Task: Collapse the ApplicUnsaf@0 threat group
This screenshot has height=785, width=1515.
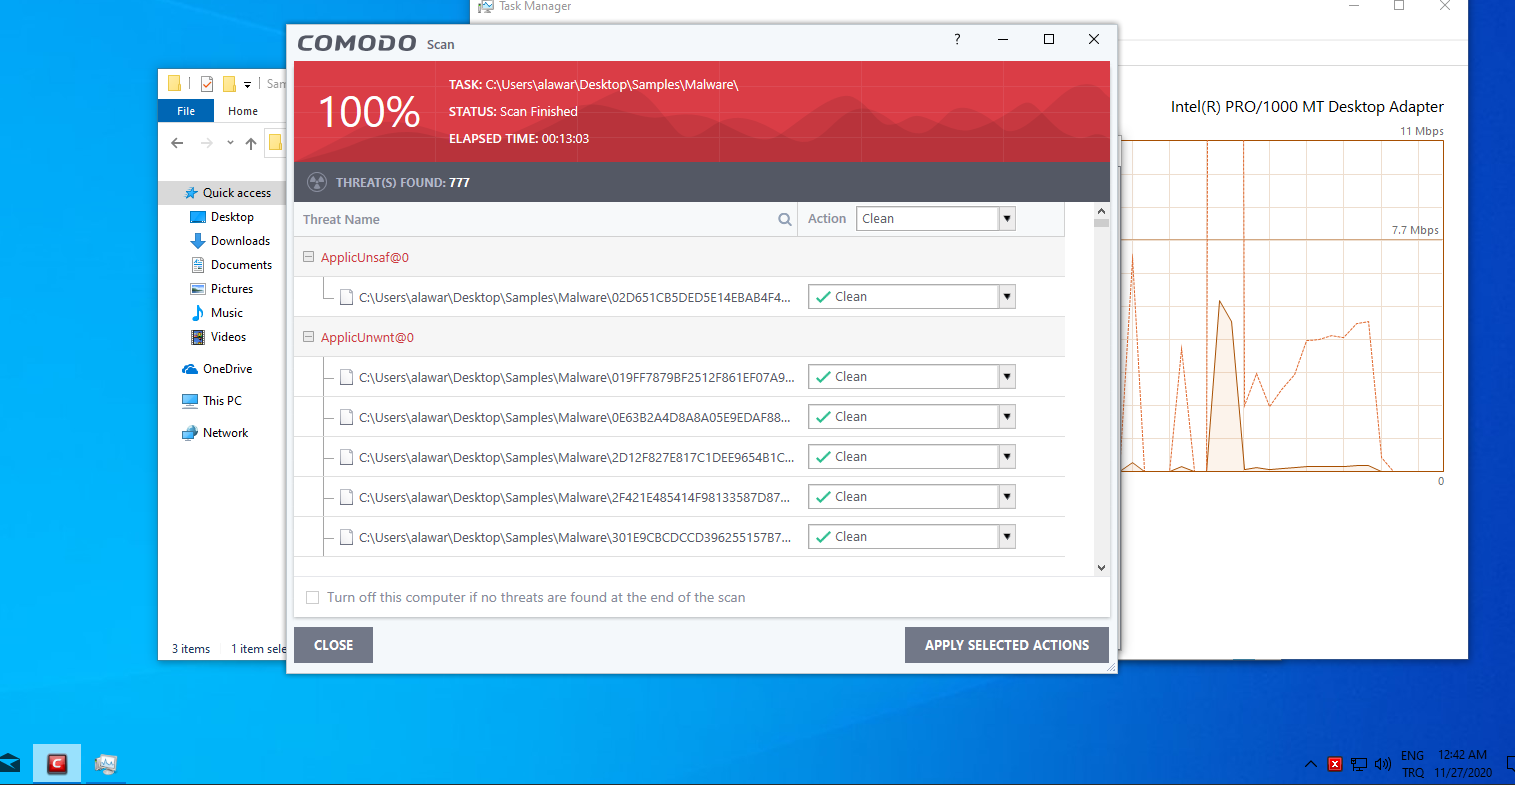Action: pyautogui.click(x=308, y=257)
